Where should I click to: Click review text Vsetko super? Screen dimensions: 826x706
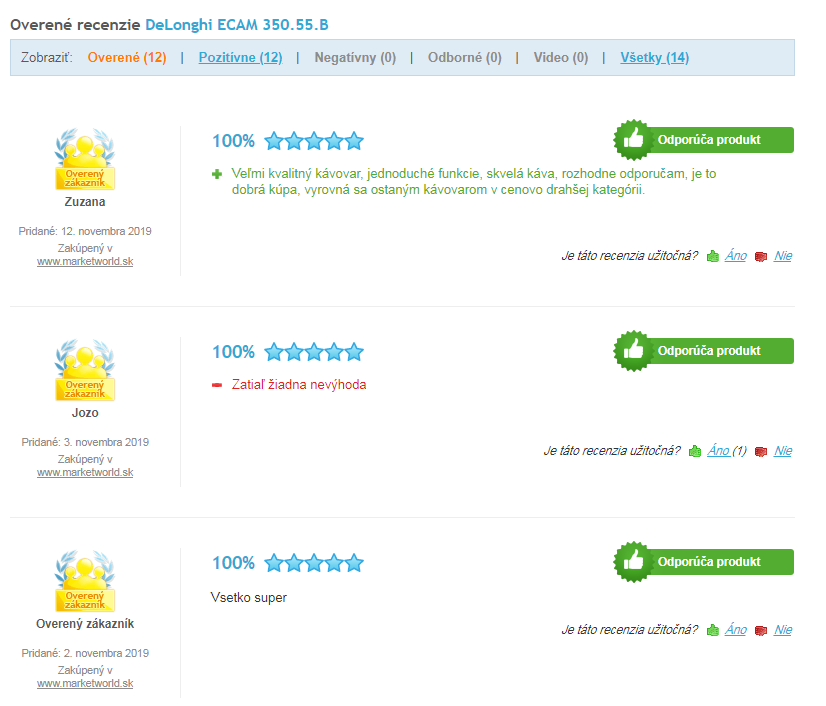(x=249, y=598)
